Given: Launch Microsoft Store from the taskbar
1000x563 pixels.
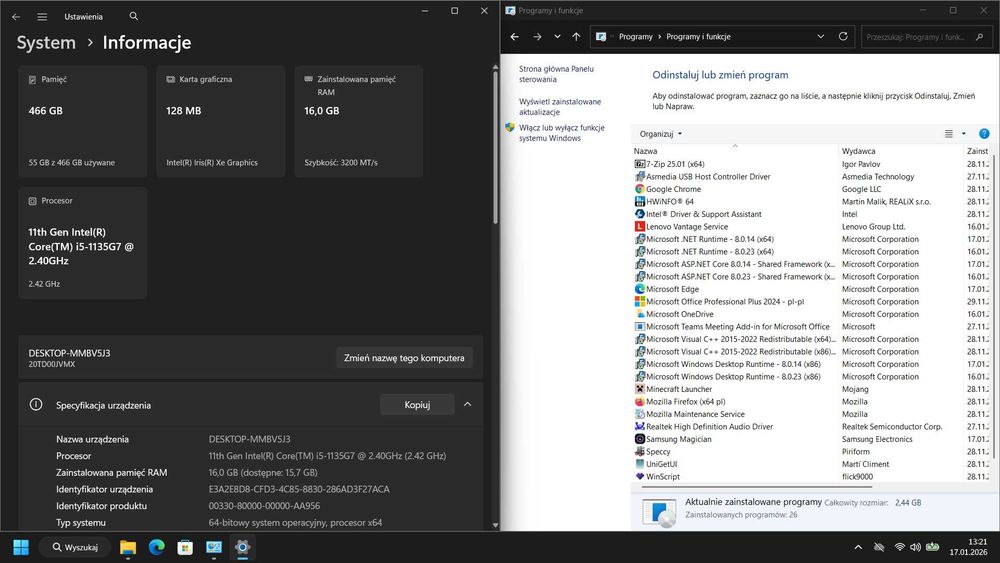Looking at the screenshot, I should [185, 547].
